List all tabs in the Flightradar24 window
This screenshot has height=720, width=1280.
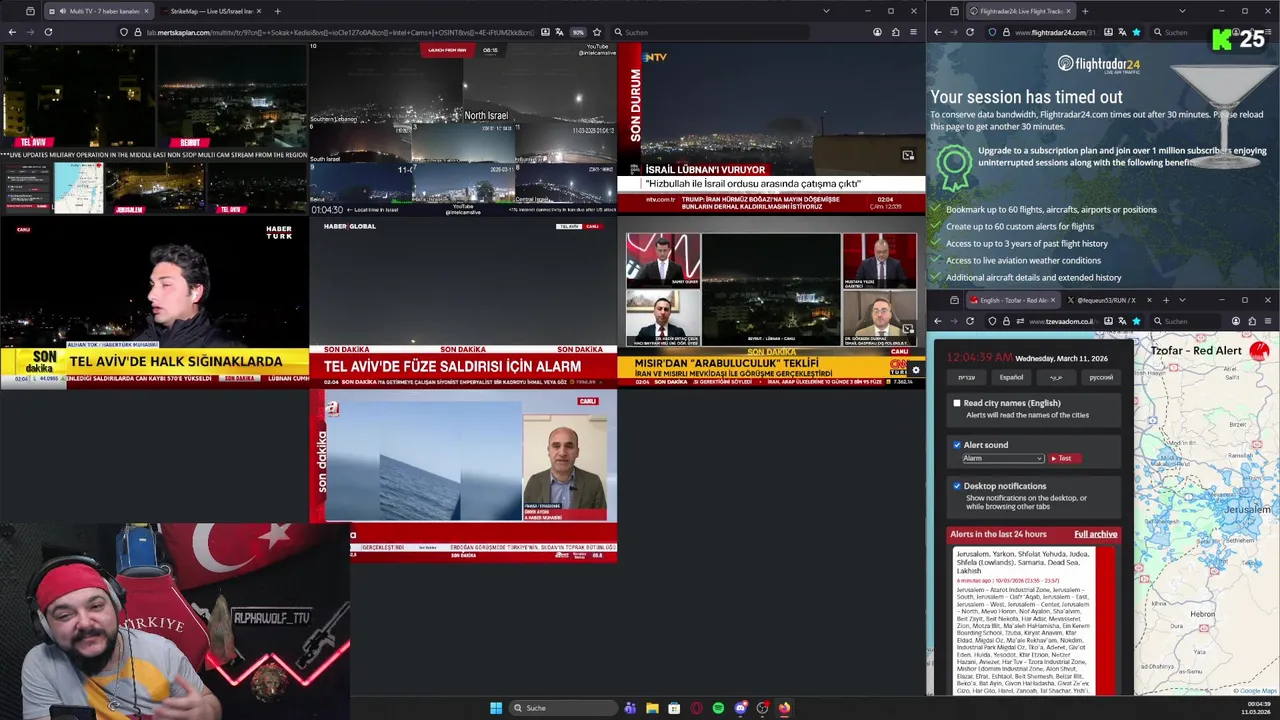(1182, 11)
